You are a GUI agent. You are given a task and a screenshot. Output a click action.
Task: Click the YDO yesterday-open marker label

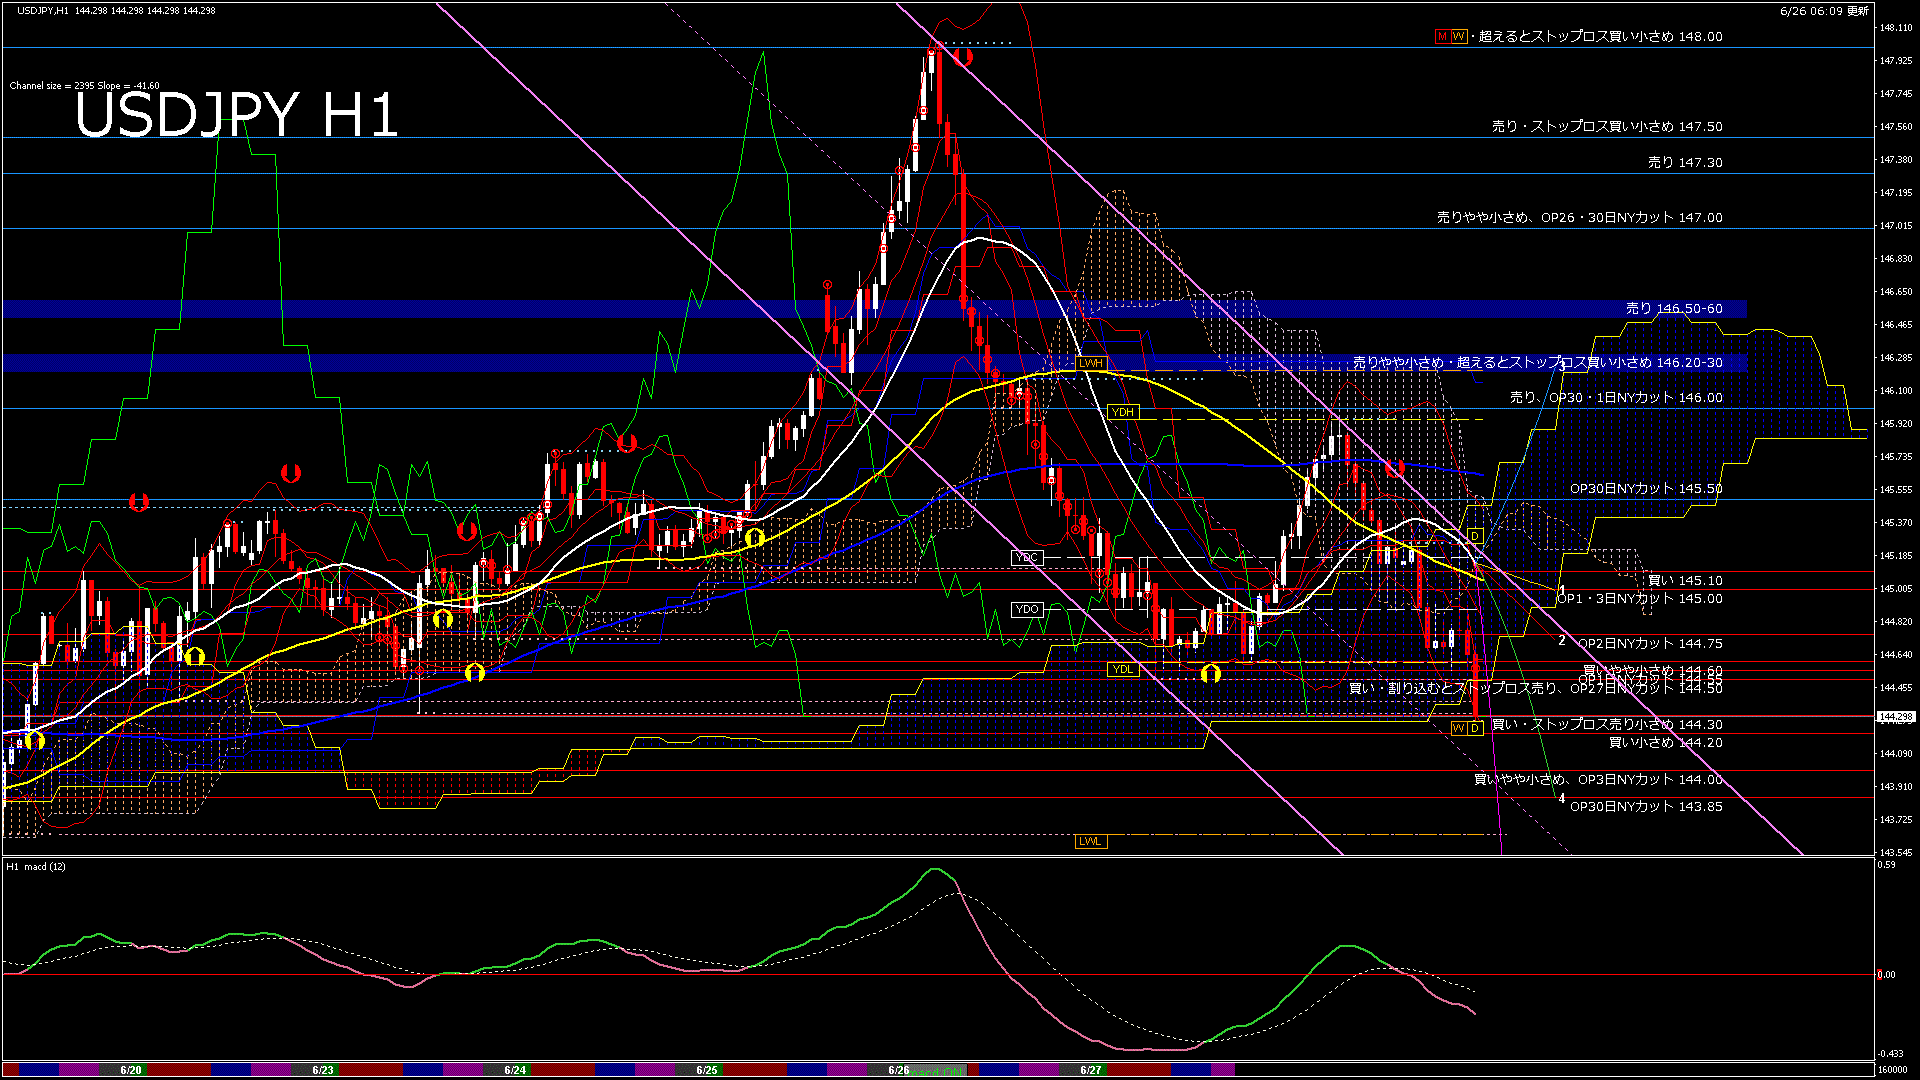coord(1027,609)
